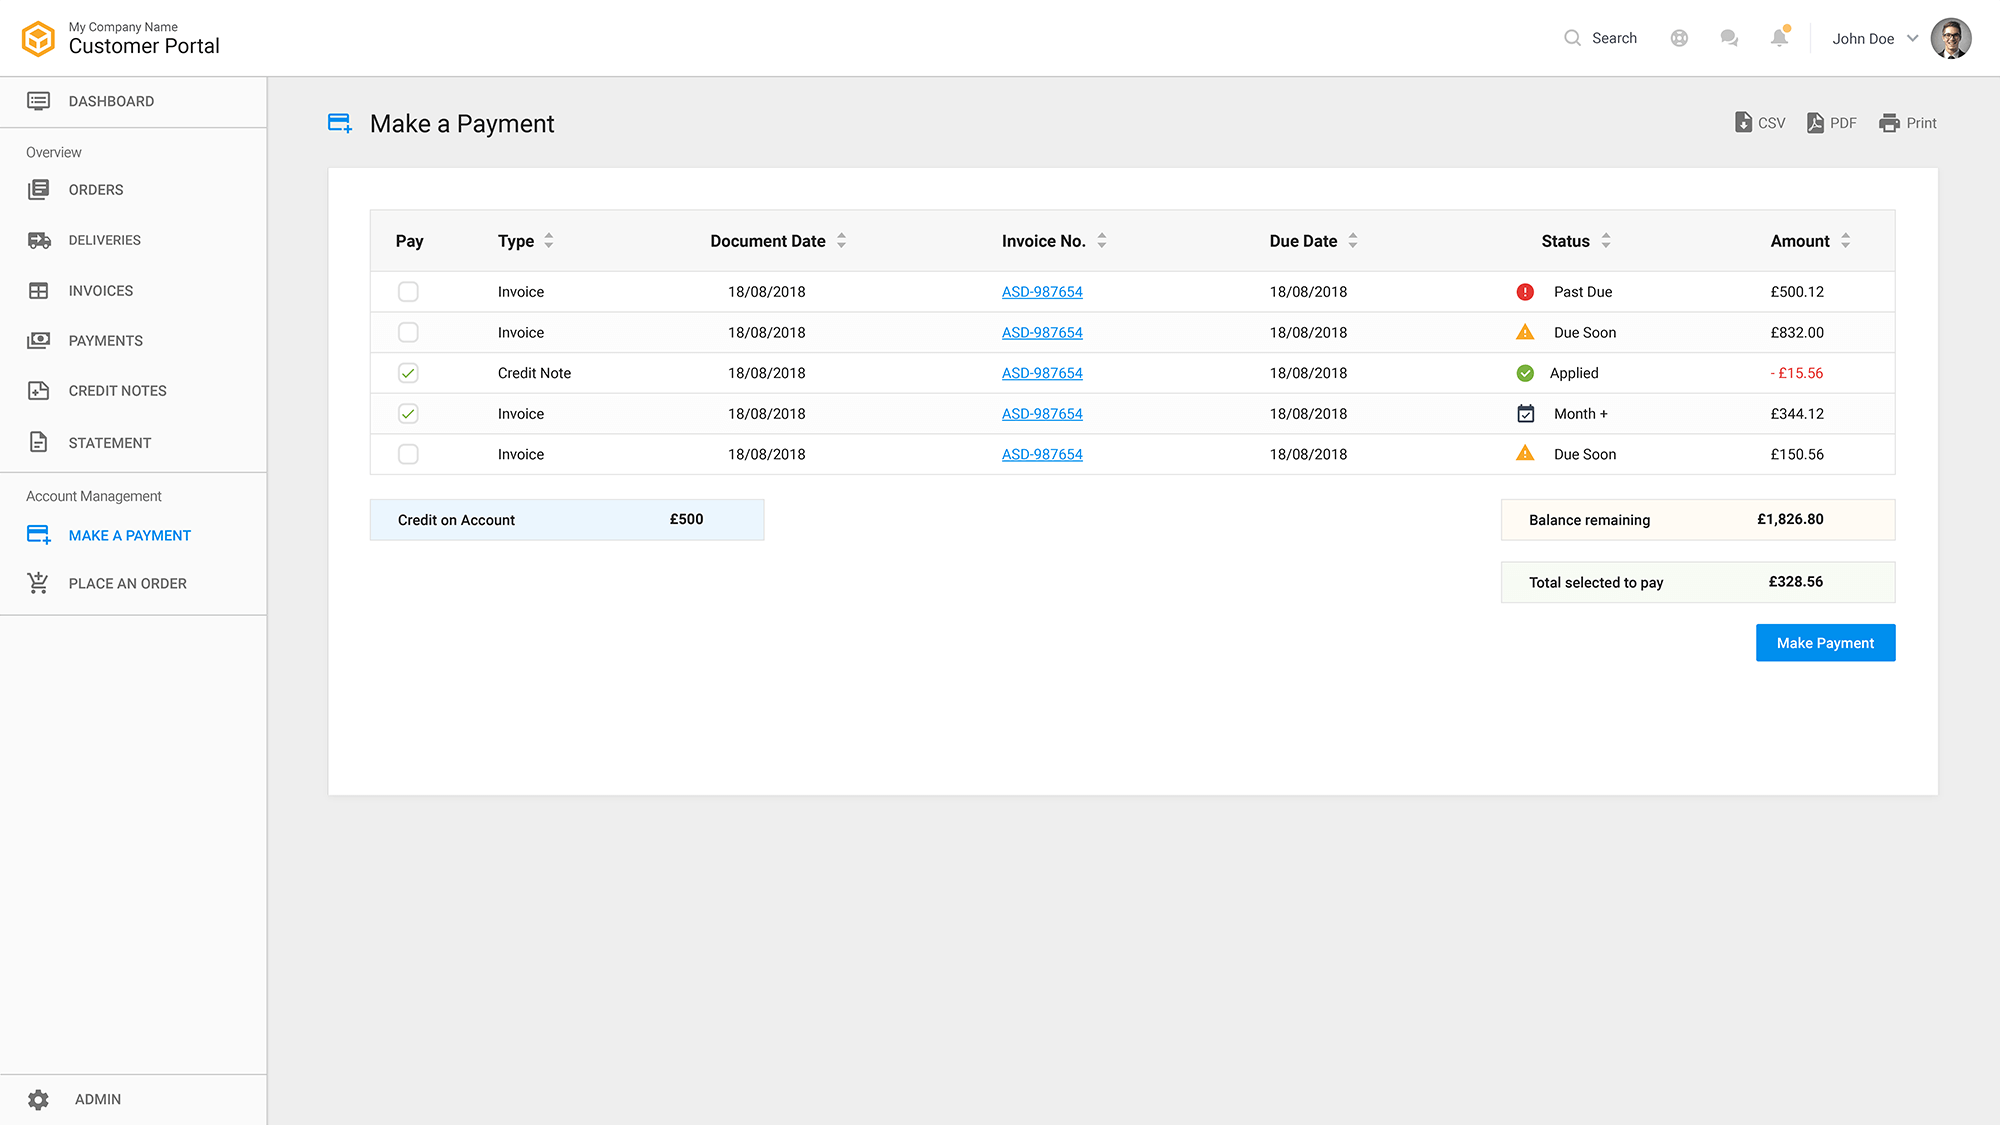Click the Due Soon warning icon for £832.00
The width and height of the screenshot is (2000, 1125).
tap(1525, 332)
